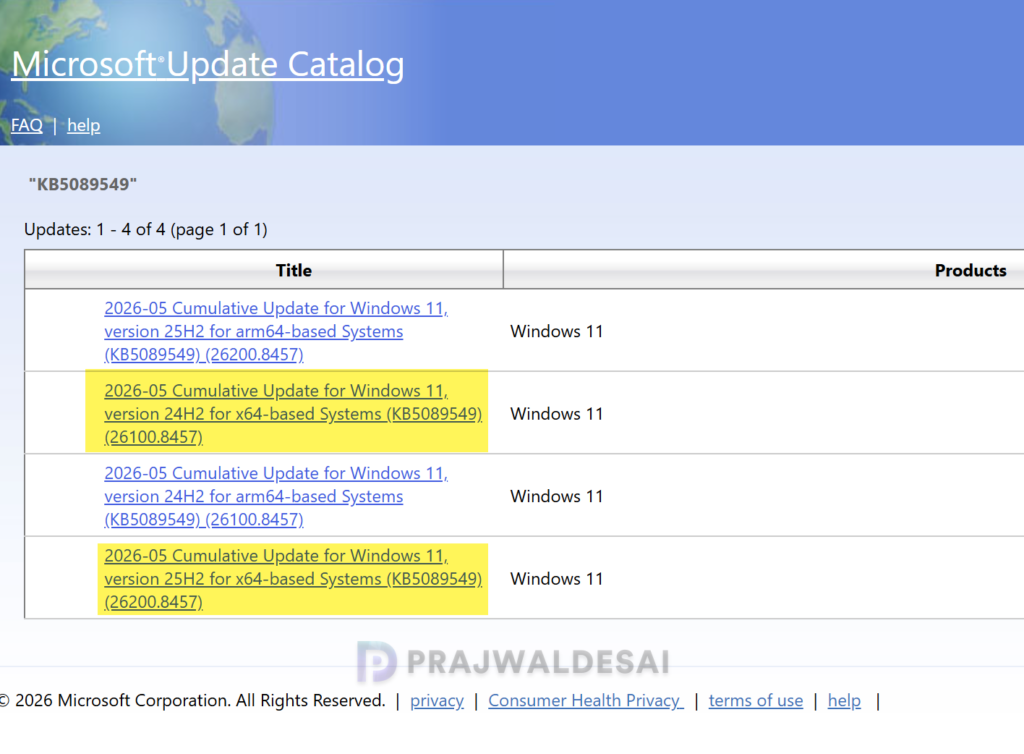1024x754 pixels.
Task: Open the help link in header
Action: [x=84, y=125]
